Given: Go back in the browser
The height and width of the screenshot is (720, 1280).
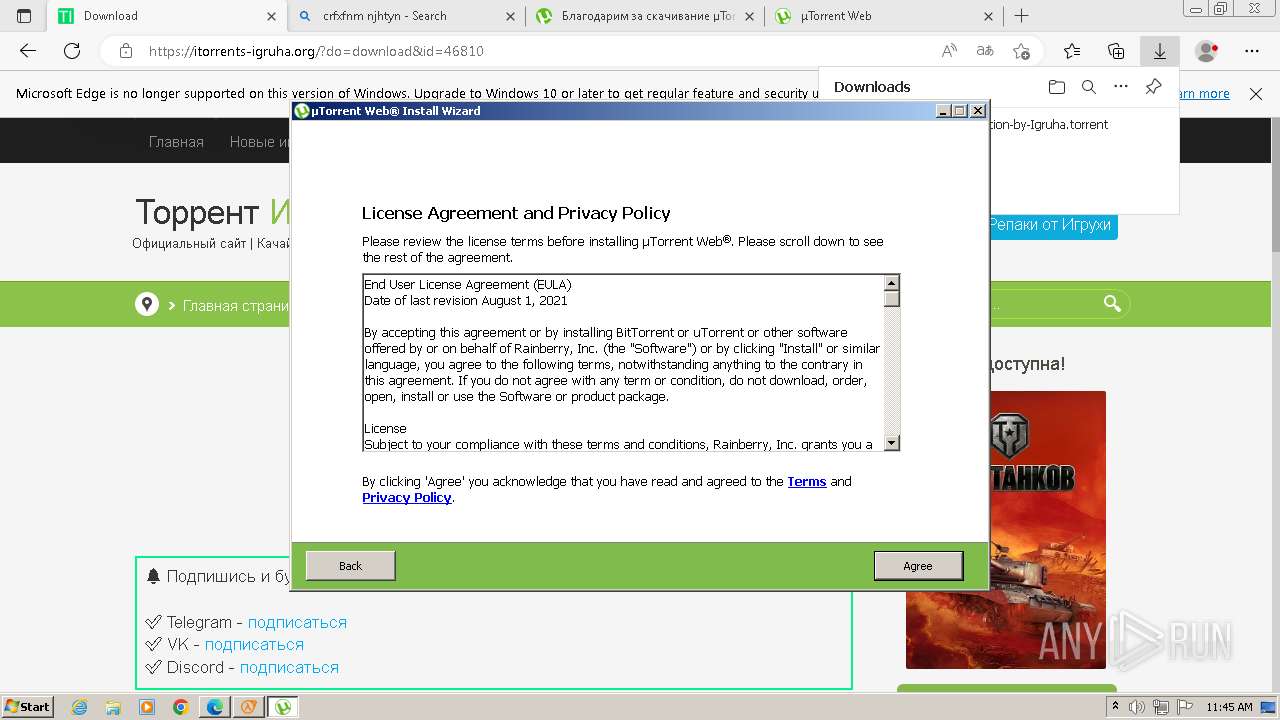Looking at the screenshot, I should tap(28, 51).
